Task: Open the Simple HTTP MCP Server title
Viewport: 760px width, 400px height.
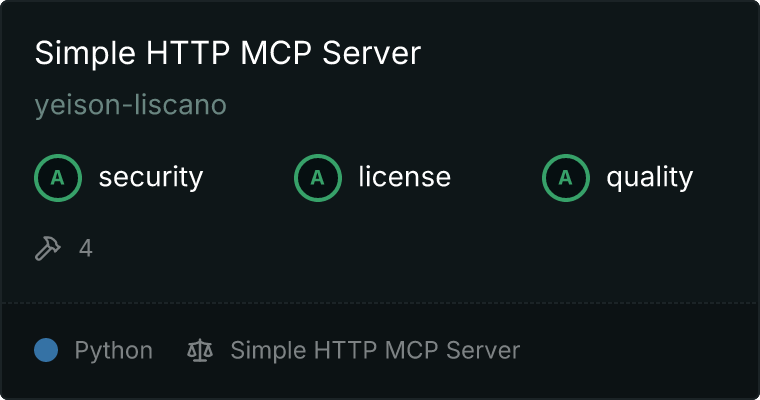Action: (x=228, y=53)
